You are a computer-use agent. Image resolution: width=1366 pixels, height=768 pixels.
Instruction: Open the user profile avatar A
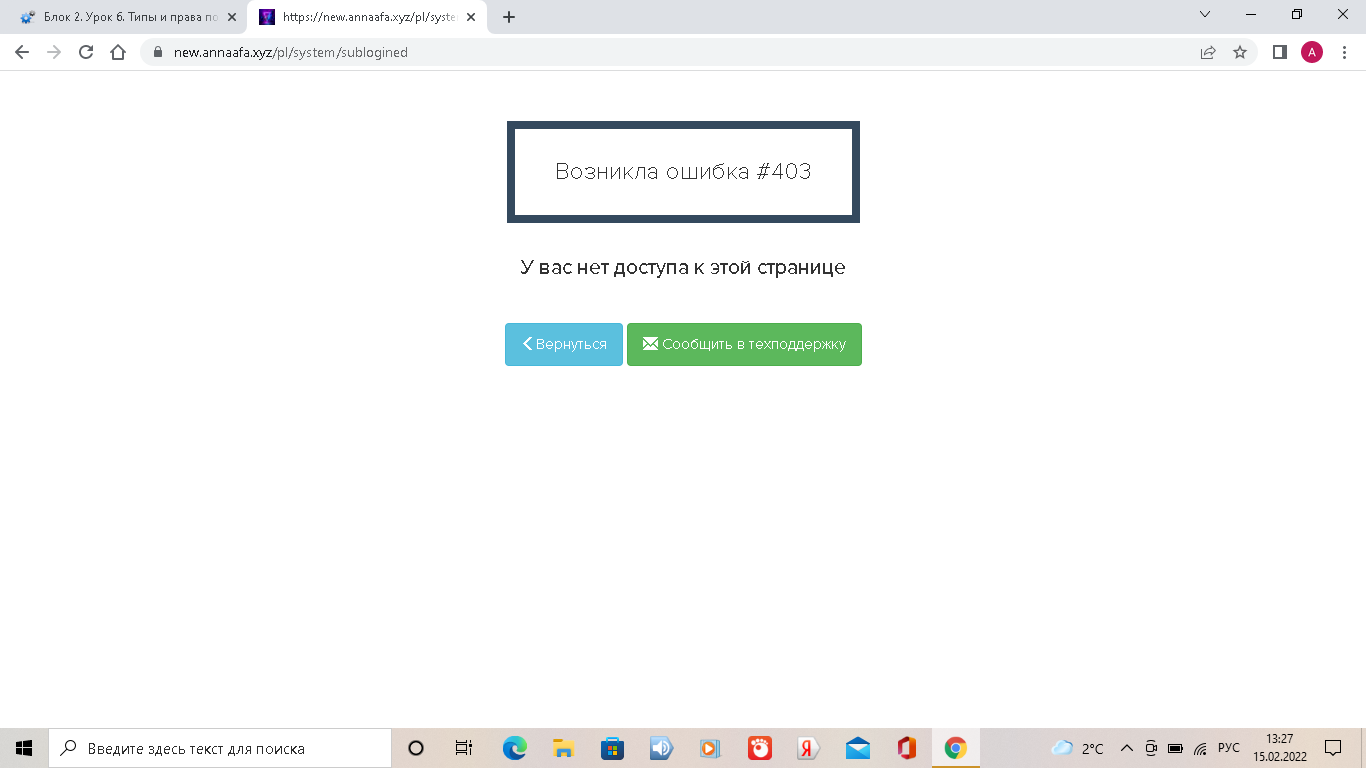point(1311,52)
